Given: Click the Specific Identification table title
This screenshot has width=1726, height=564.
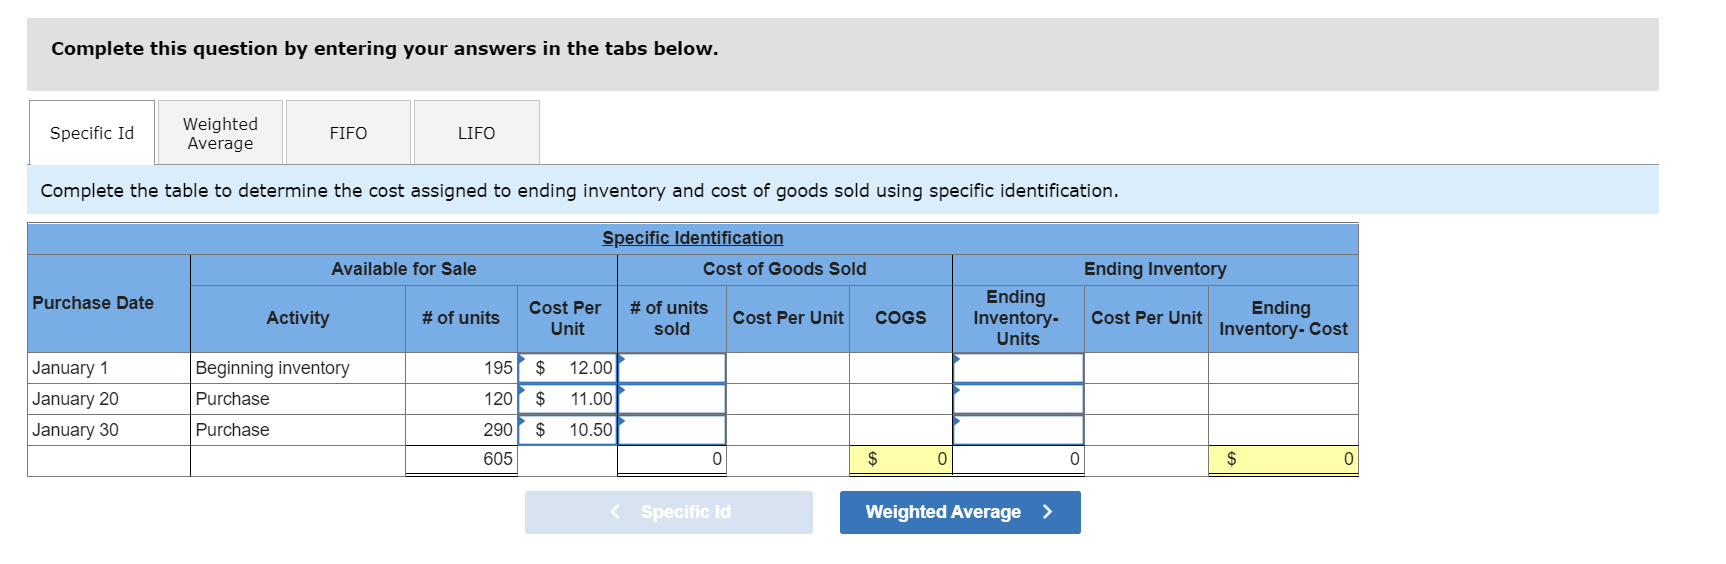Looking at the screenshot, I should [692, 238].
